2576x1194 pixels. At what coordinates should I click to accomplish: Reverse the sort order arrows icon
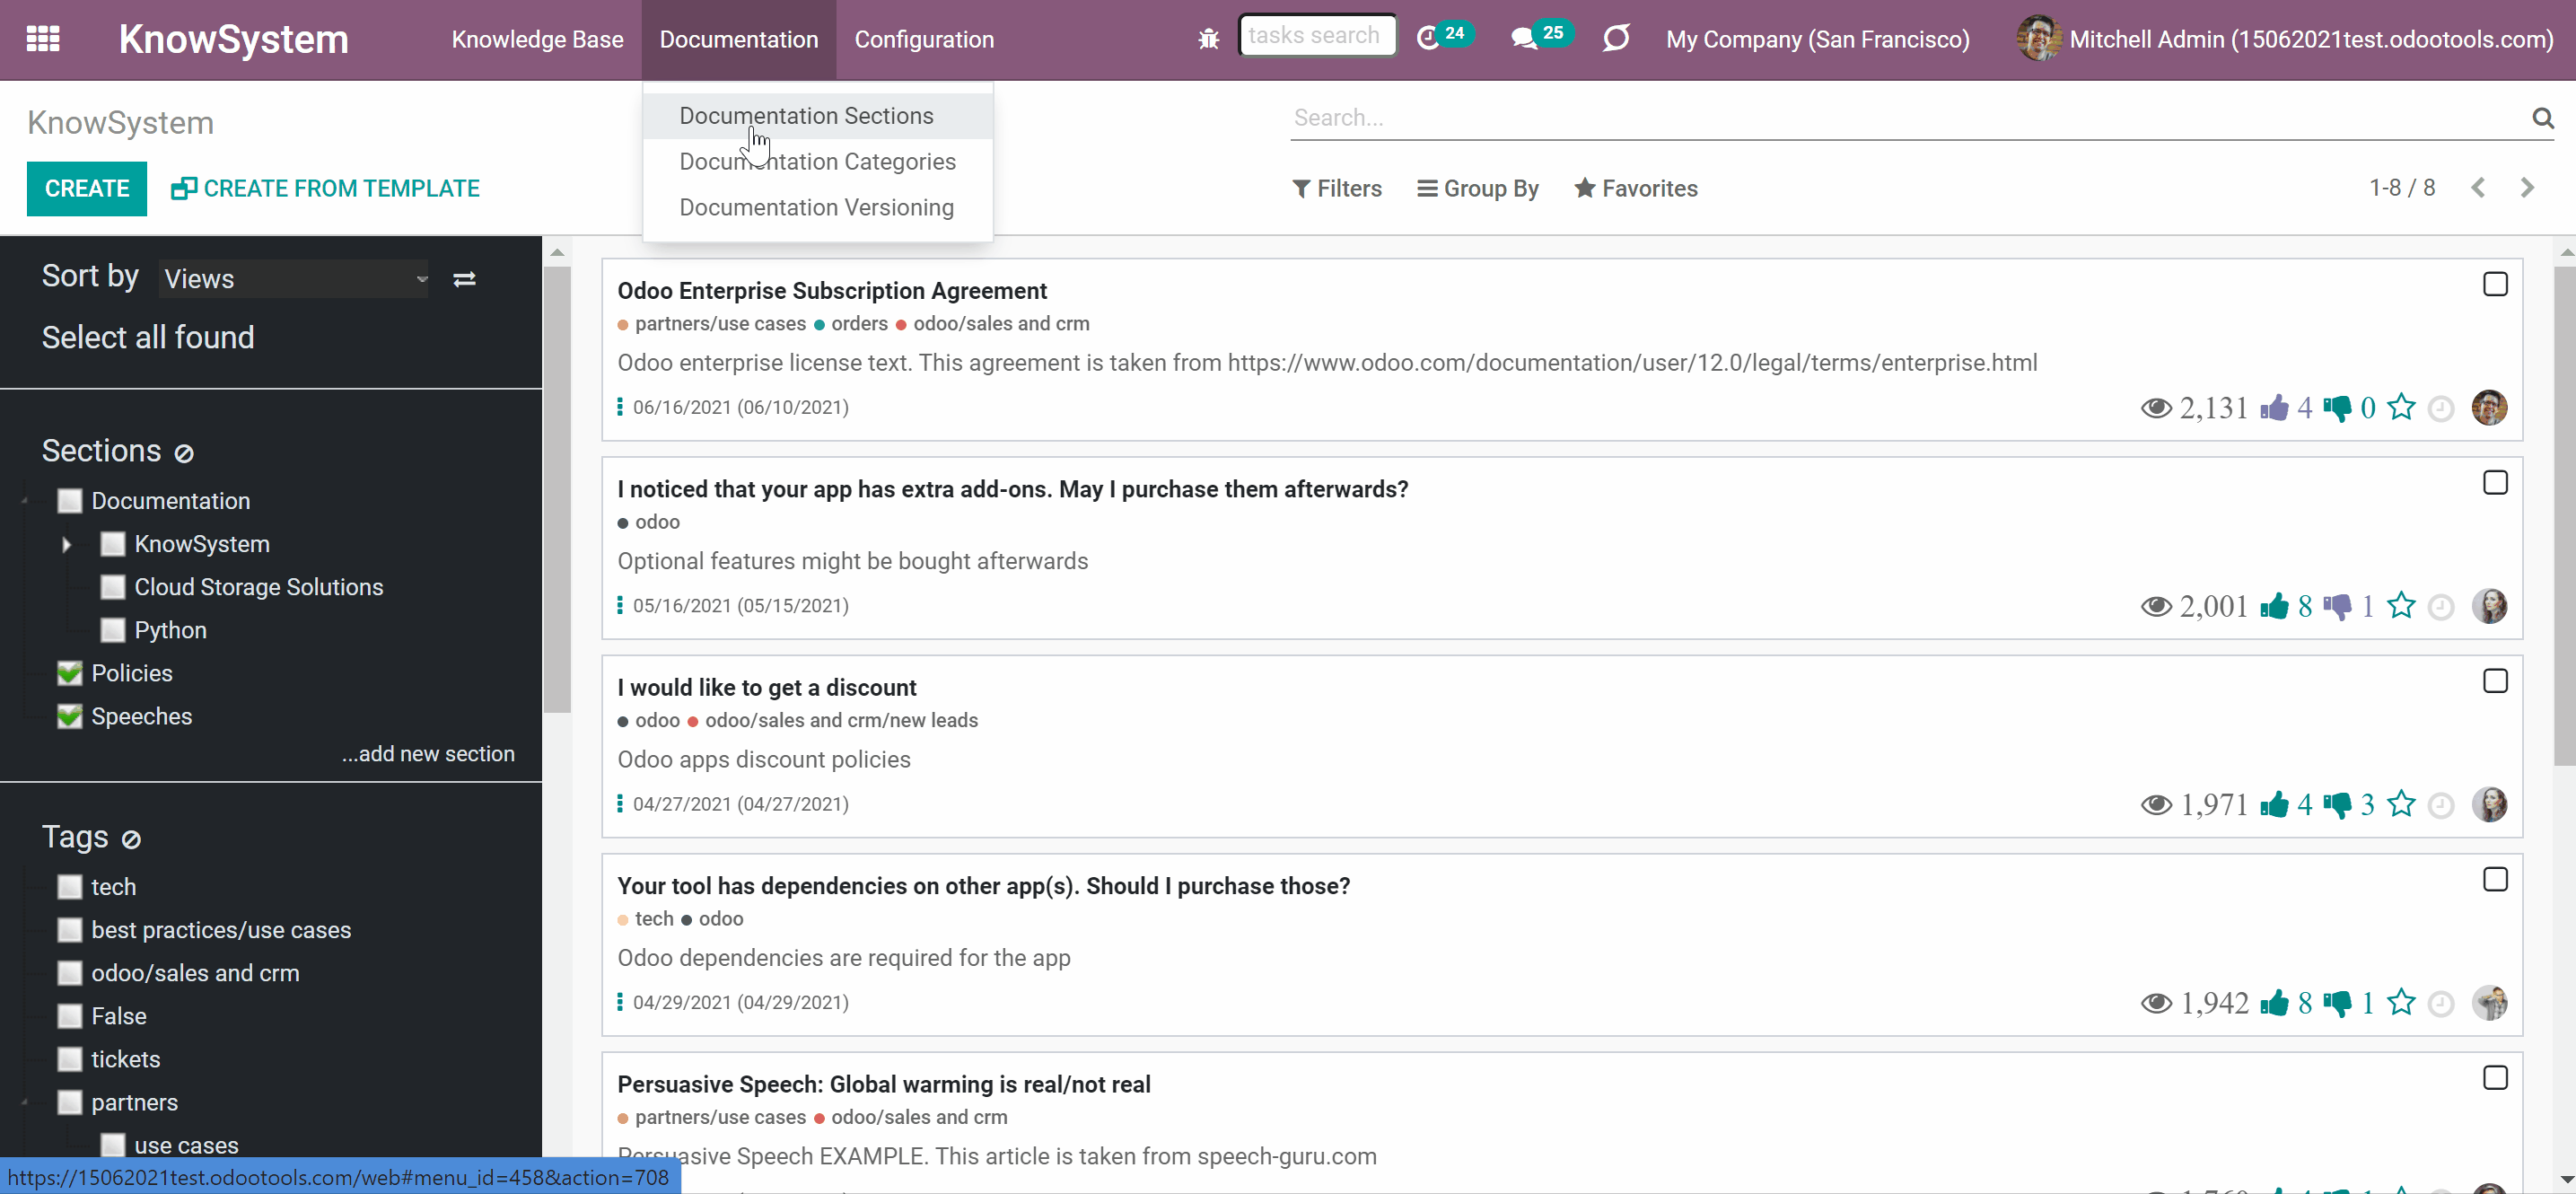click(x=464, y=279)
